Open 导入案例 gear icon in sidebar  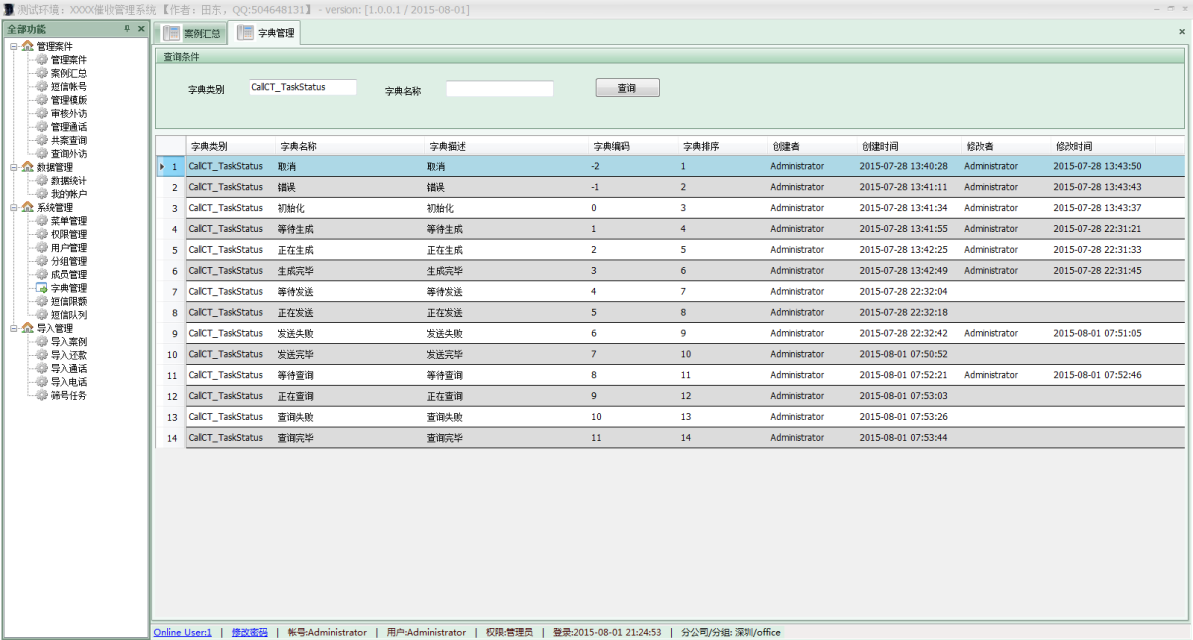click(x=42, y=342)
